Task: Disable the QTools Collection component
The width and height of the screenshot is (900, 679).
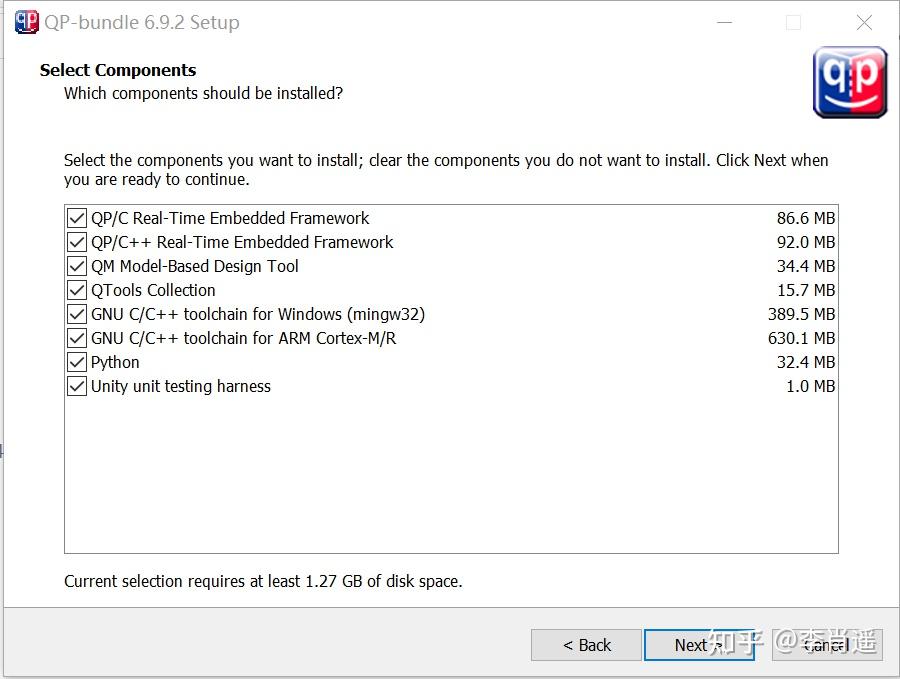Action: pyautogui.click(x=77, y=290)
